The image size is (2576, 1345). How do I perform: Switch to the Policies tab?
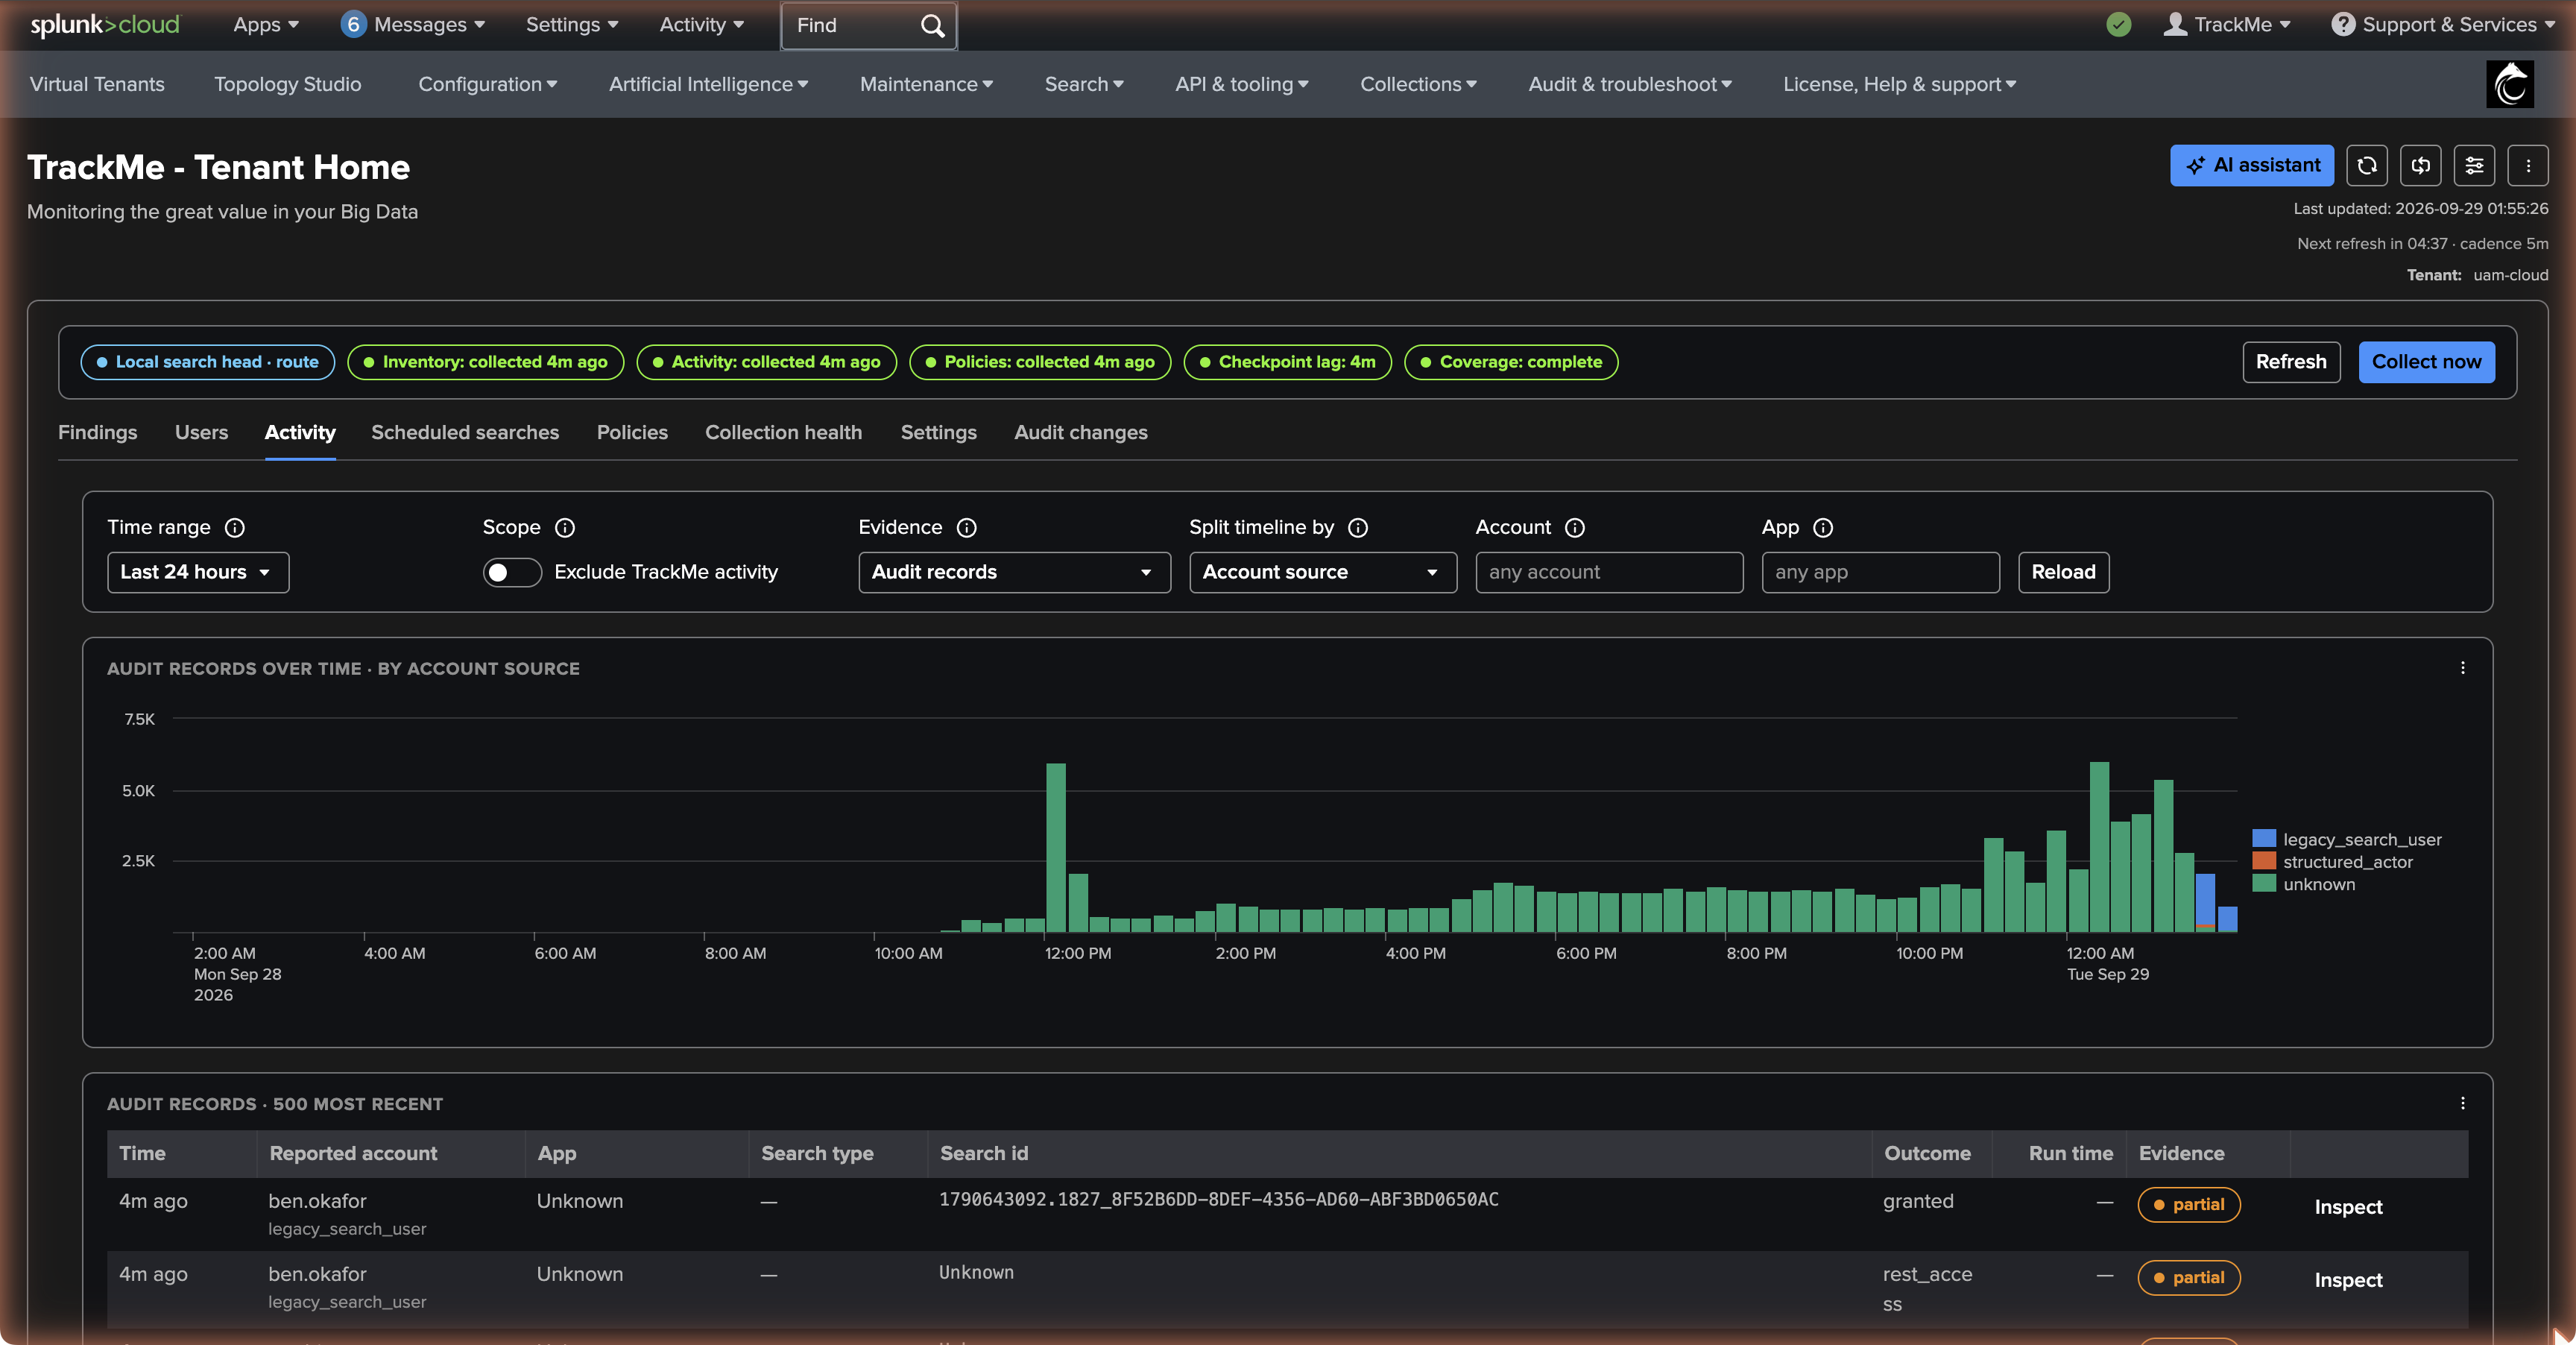pyautogui.click(x=632, y=433)
